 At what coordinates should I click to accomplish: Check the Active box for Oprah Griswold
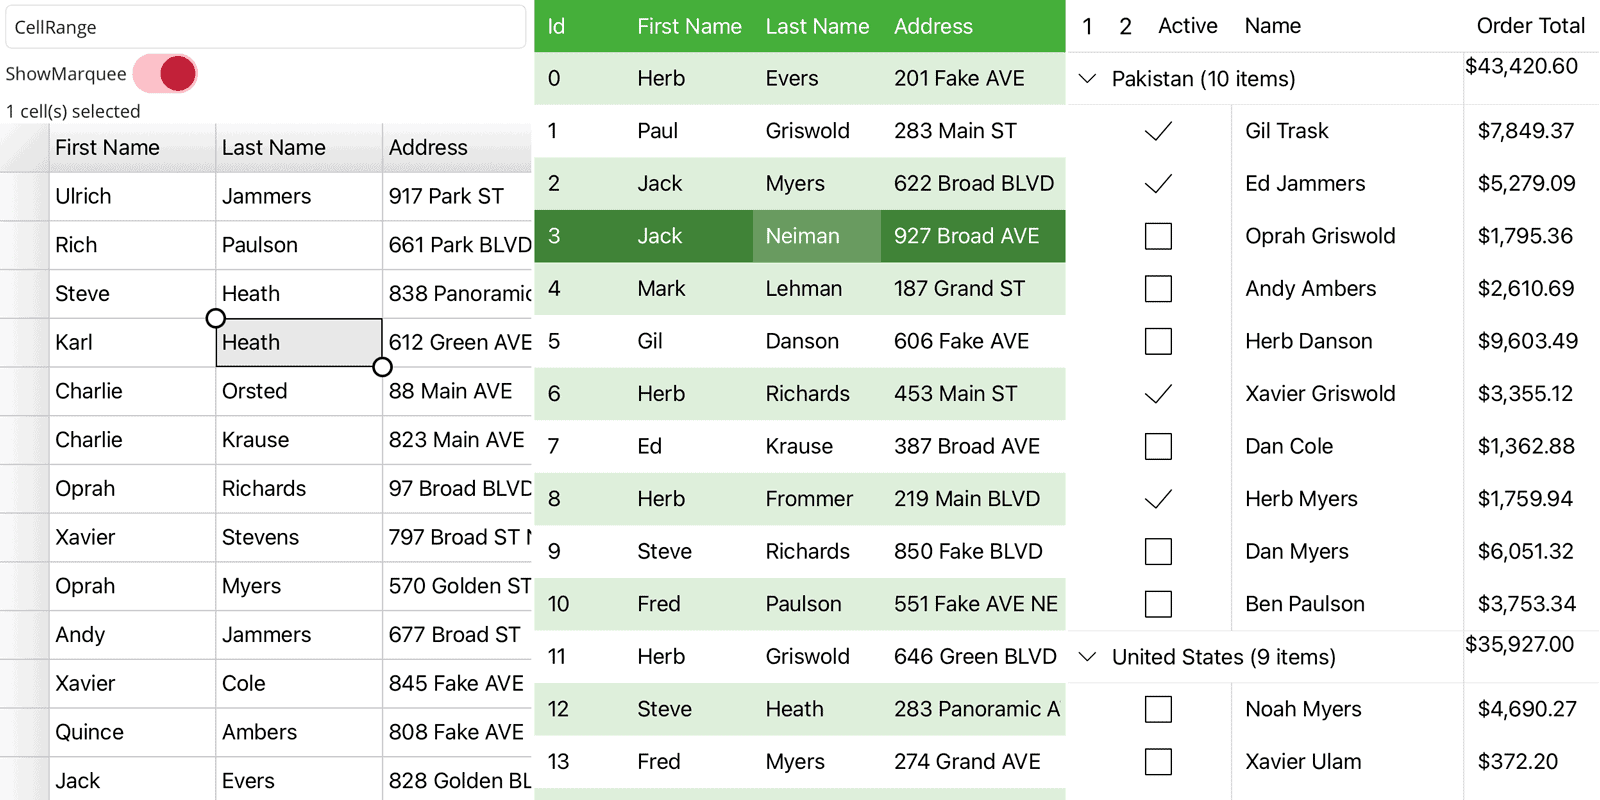(1158, 236)
